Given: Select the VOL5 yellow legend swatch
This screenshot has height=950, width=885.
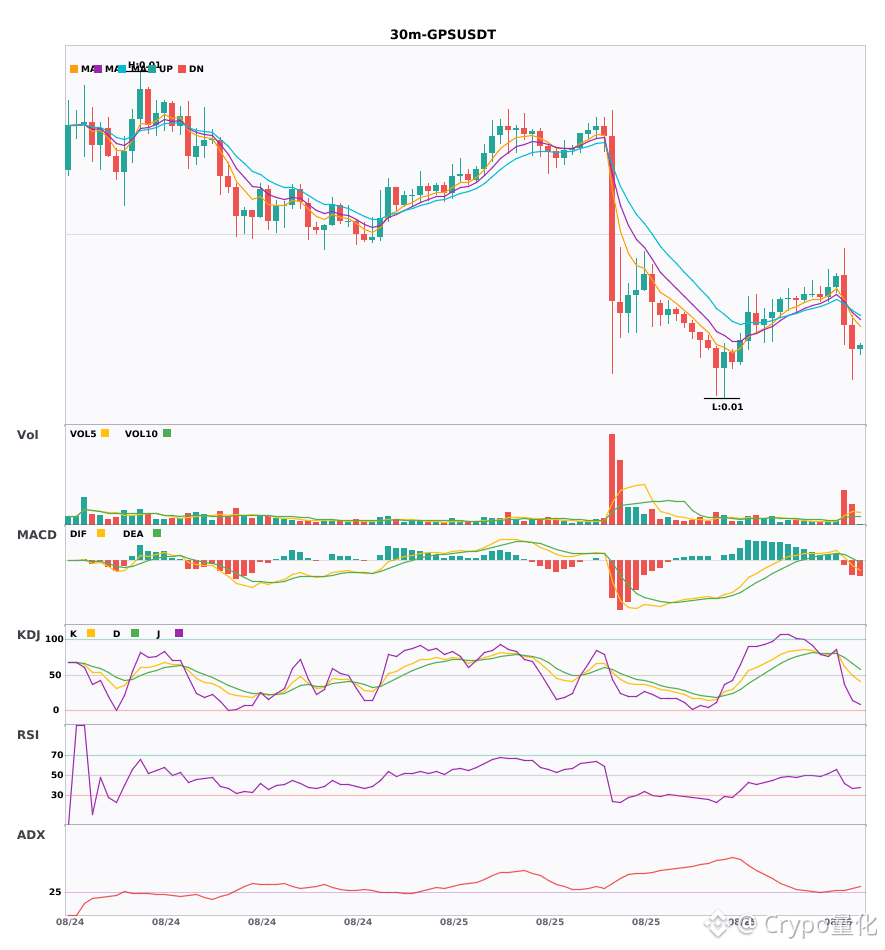Looking at the screenshot, I should (x=105, y=433).
